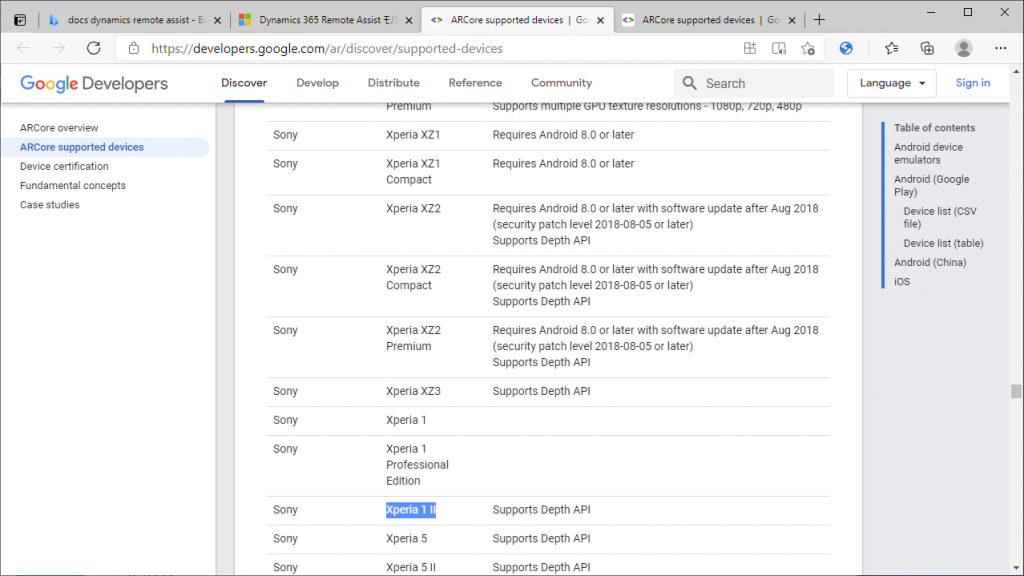Open the Reference nav tab
This screenshot has height=576, width=1024.
[x=475, y=83]
